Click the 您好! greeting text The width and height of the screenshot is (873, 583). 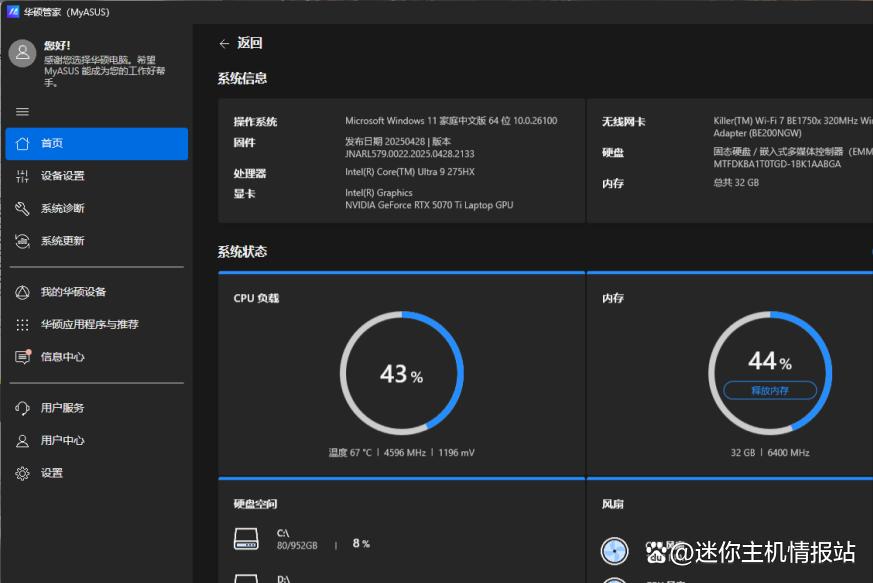57,46
